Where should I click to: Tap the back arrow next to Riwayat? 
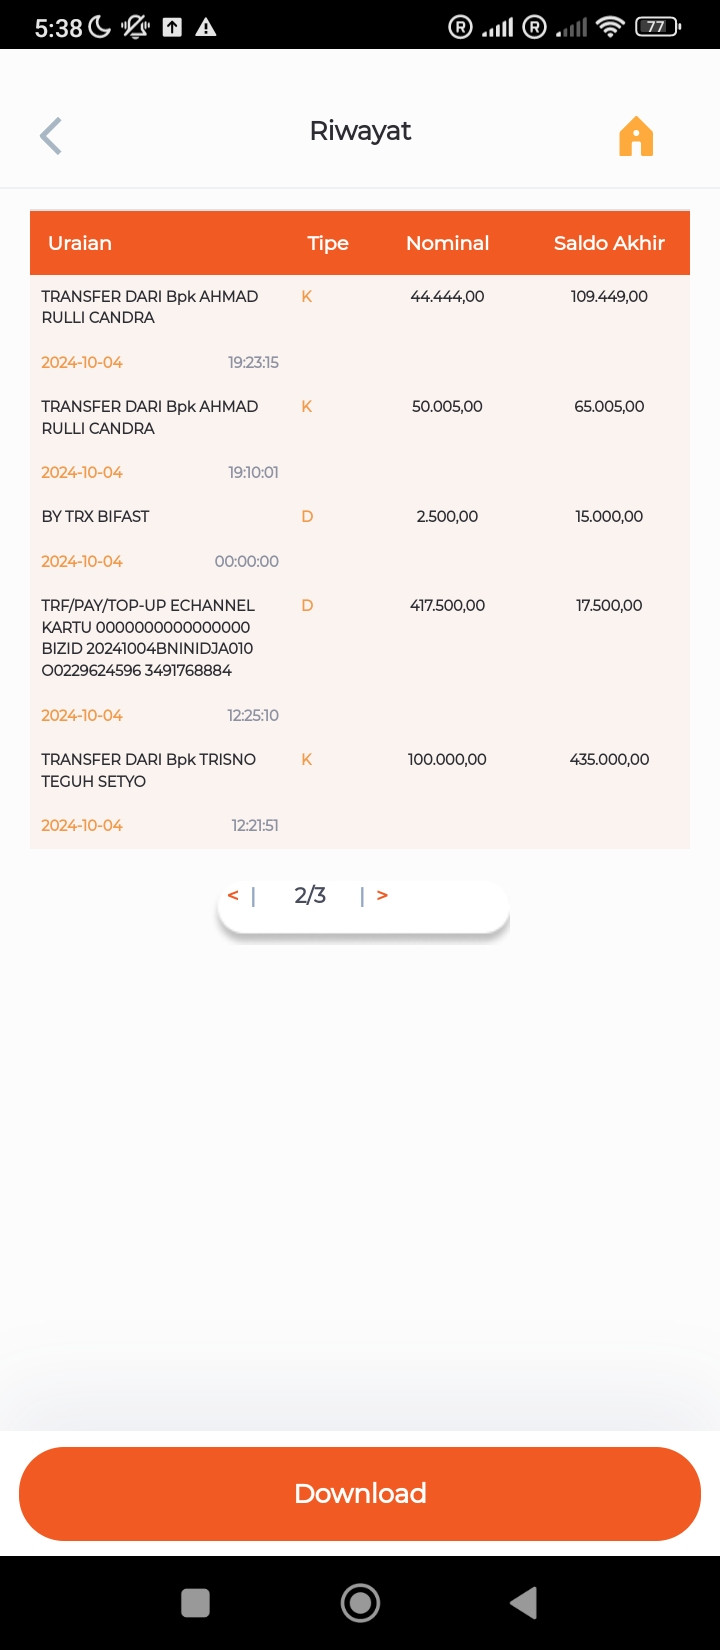pos(51,136)
